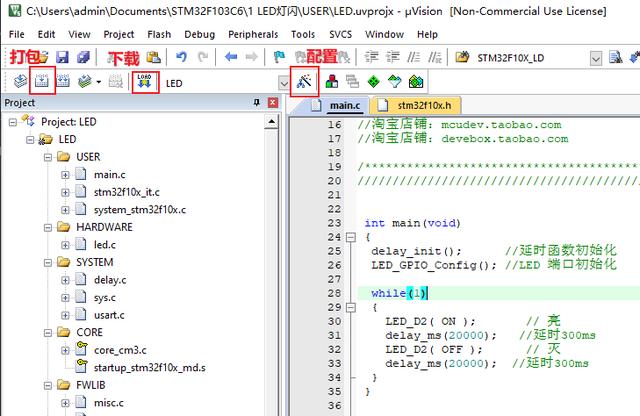Screen dimensions: 640x416
Task: Open Manage Project Items icon
Action: 332,82
